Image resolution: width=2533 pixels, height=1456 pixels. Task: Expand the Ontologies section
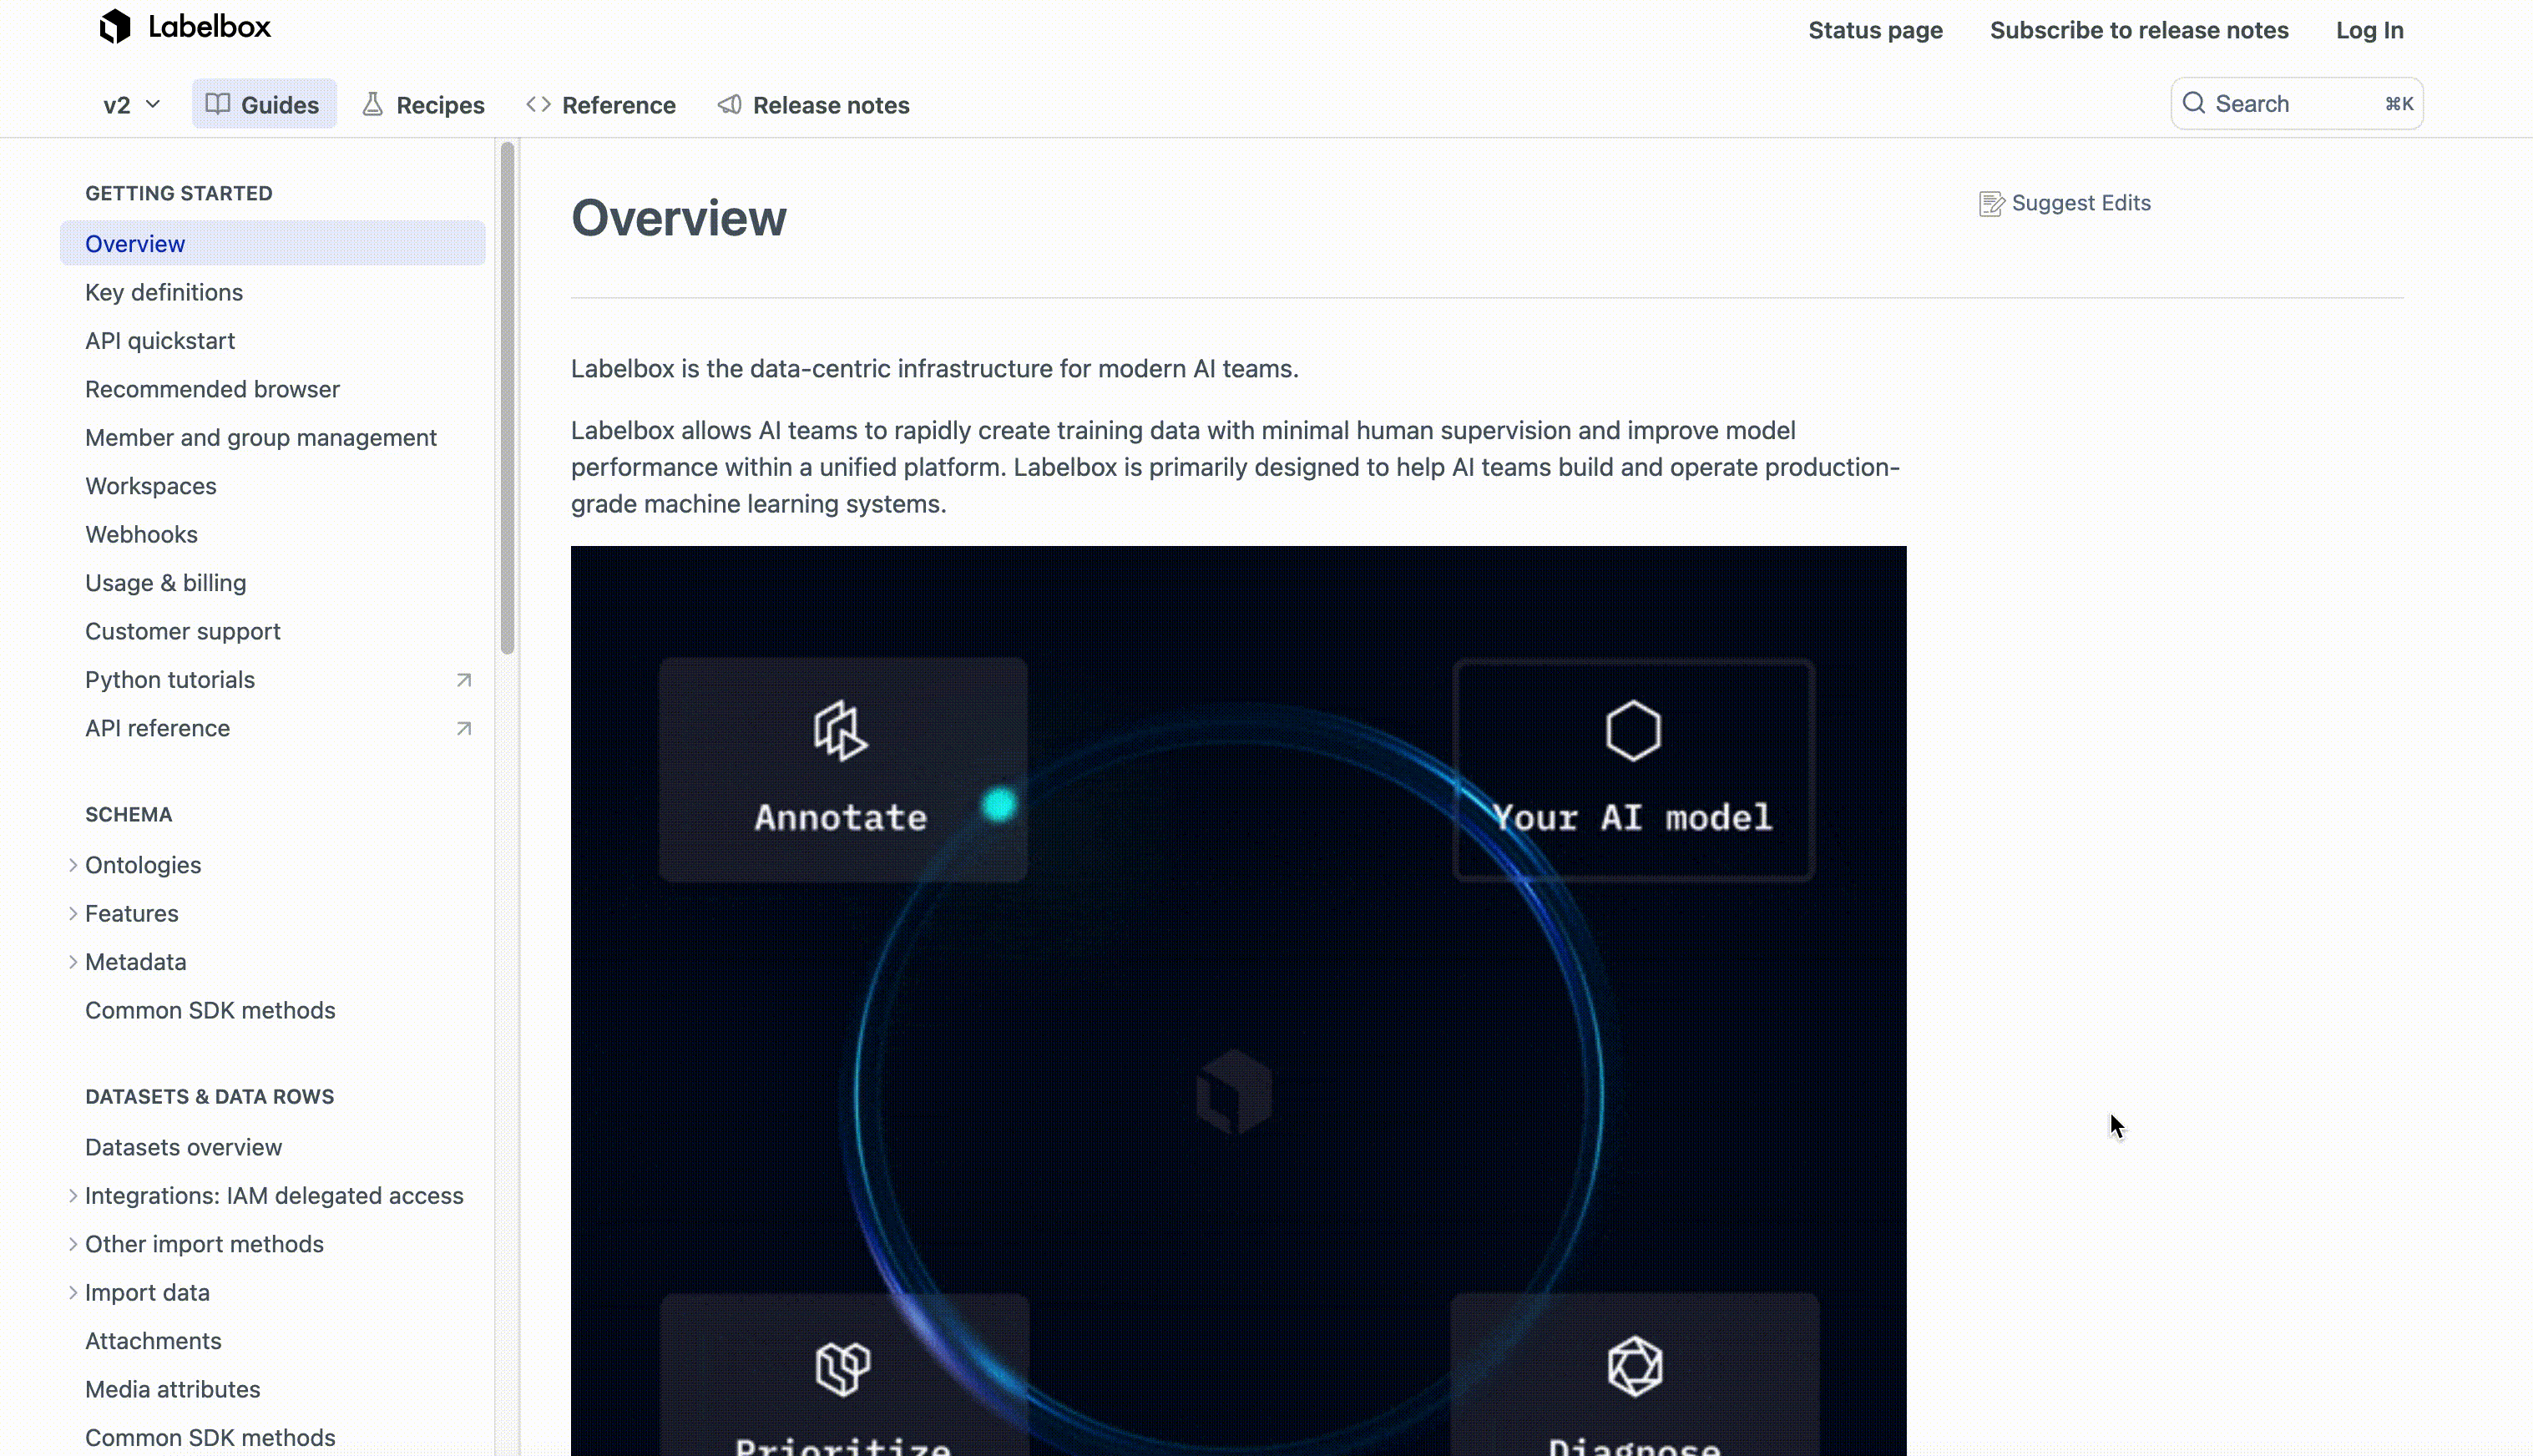tap(73, 865)
